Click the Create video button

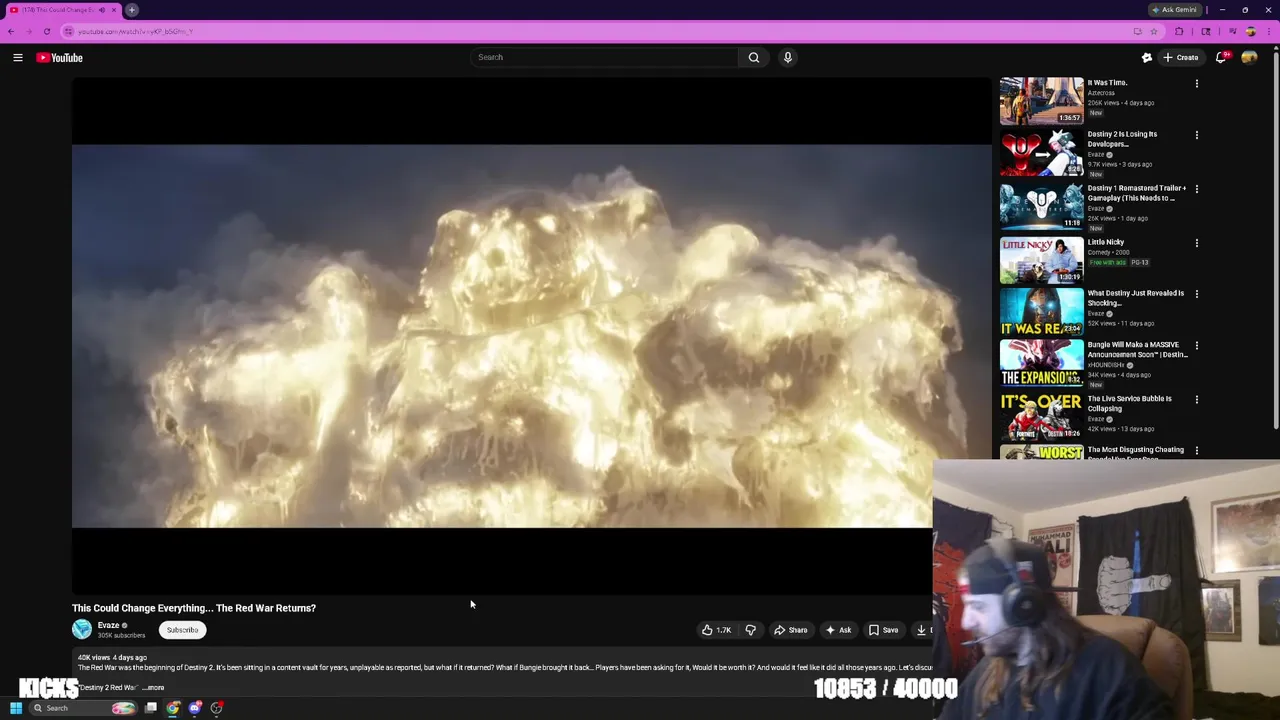point(1181,58)
